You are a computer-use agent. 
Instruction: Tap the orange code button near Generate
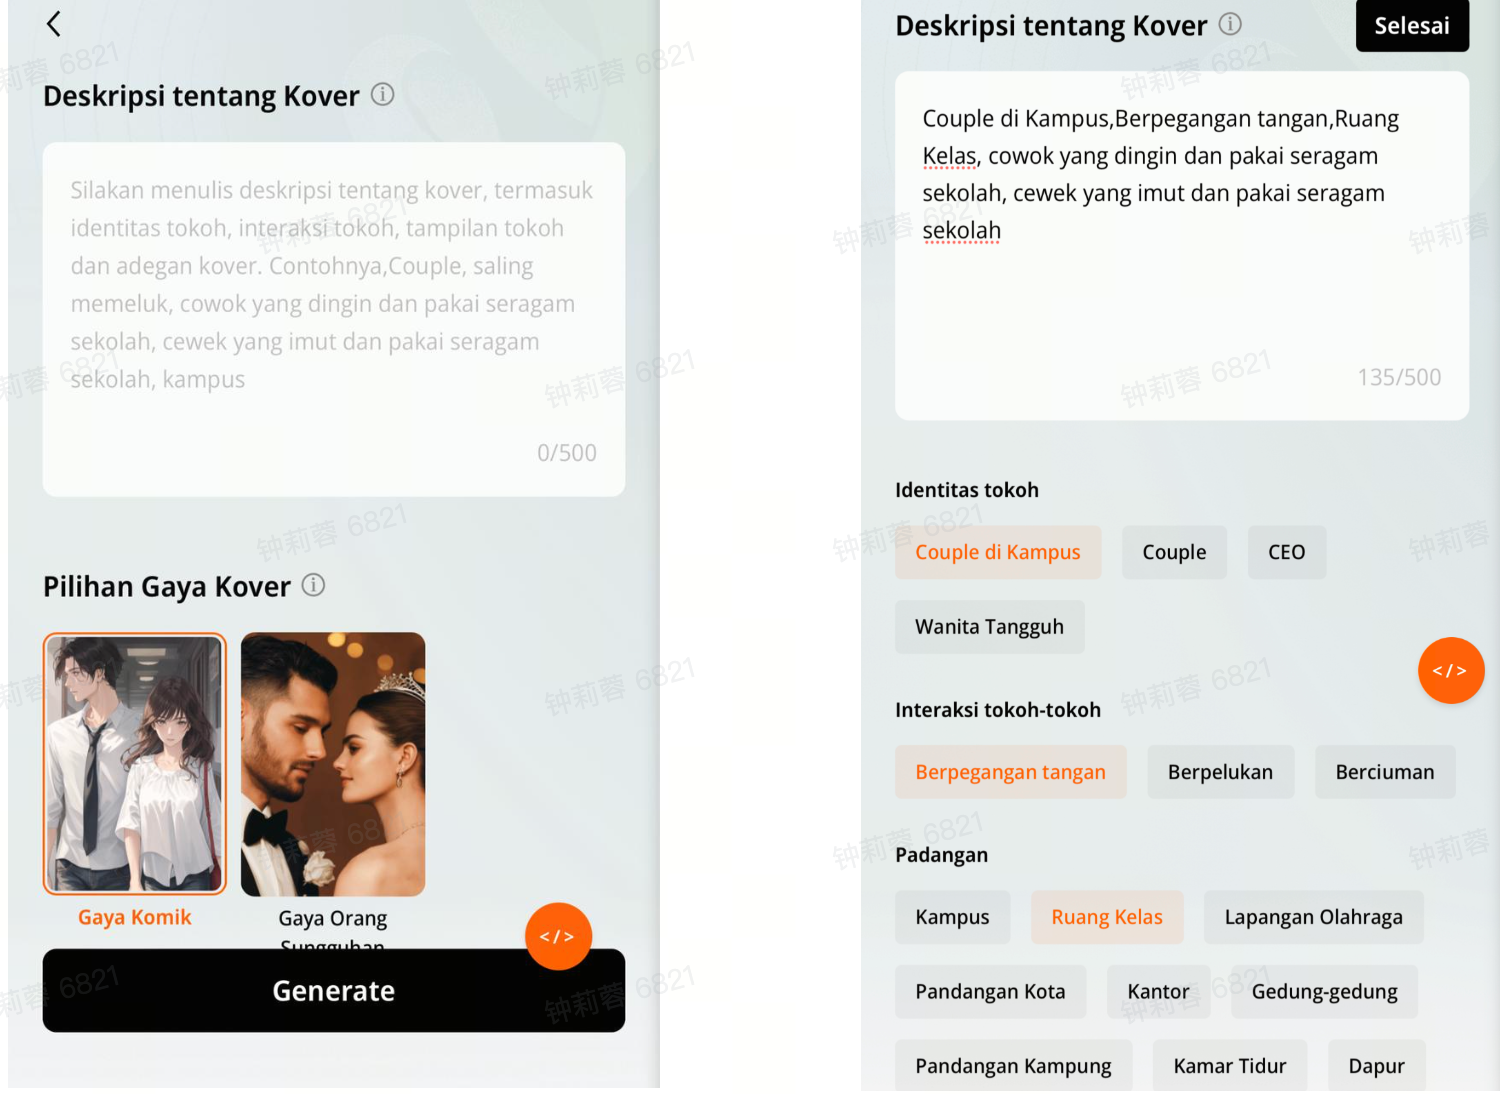pos(558,936)
